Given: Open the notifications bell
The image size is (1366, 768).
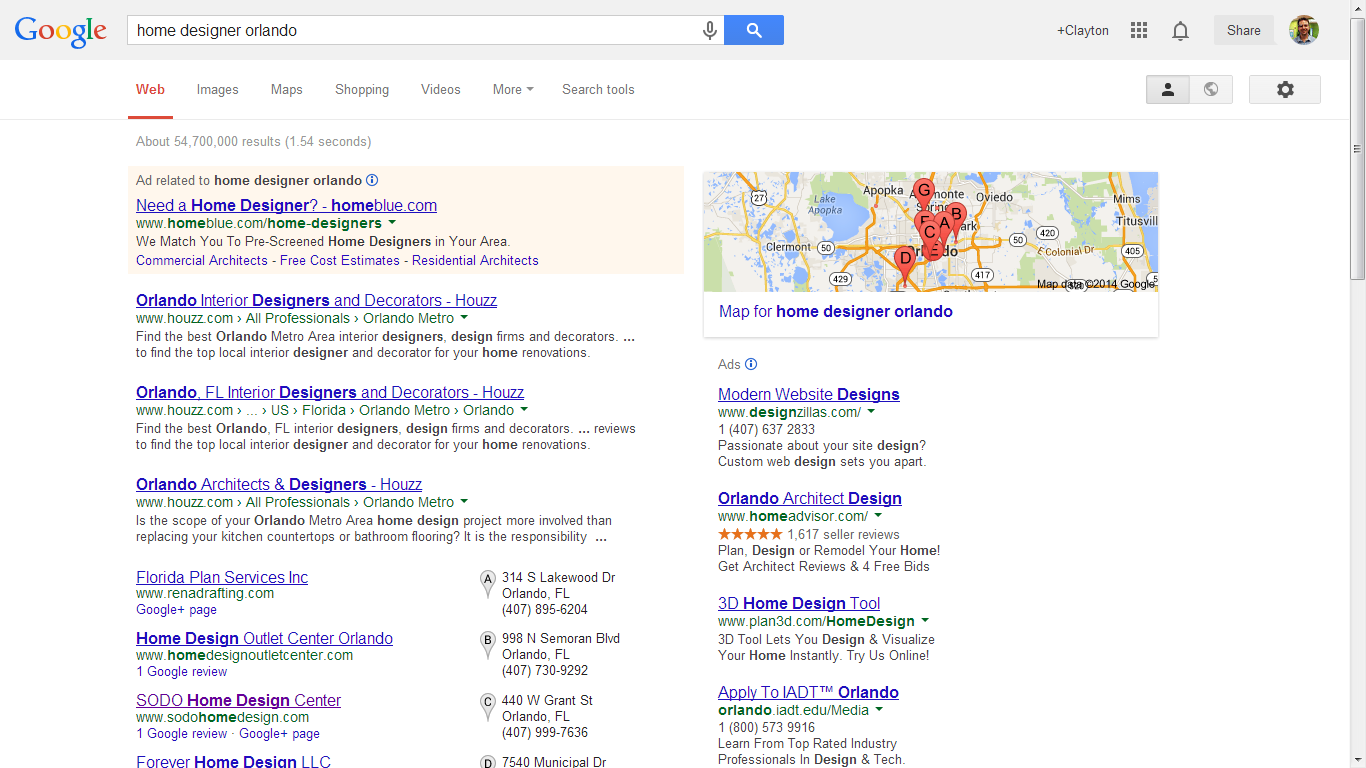Looking at the screenshot, I should (x=1181, y=31).
